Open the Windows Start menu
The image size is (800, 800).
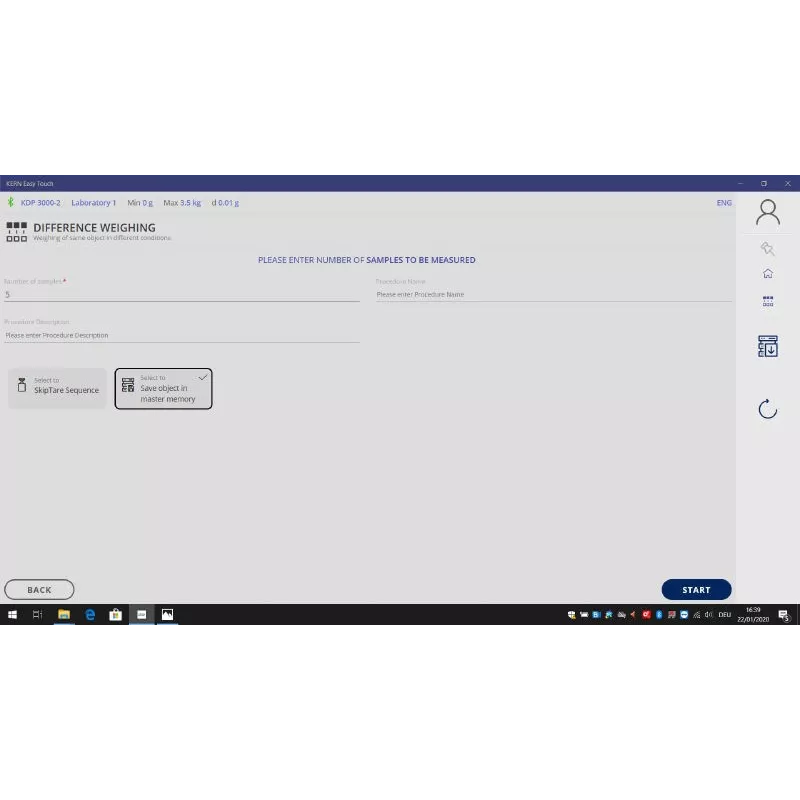13,615
